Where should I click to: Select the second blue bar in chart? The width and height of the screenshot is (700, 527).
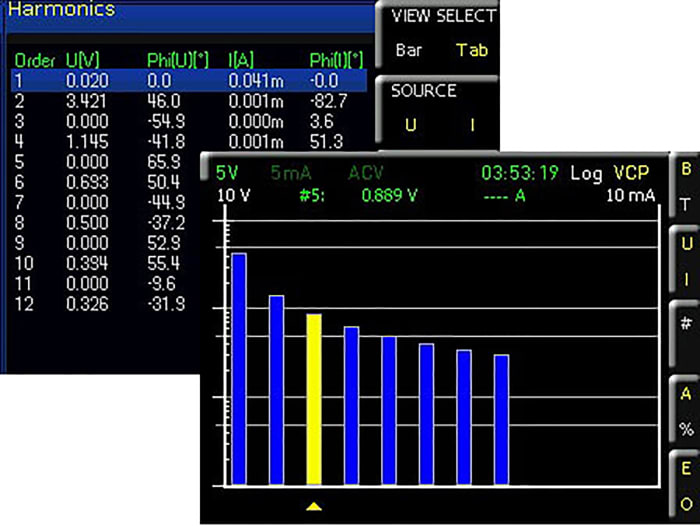pyautogui.click(x=276, y=390)
